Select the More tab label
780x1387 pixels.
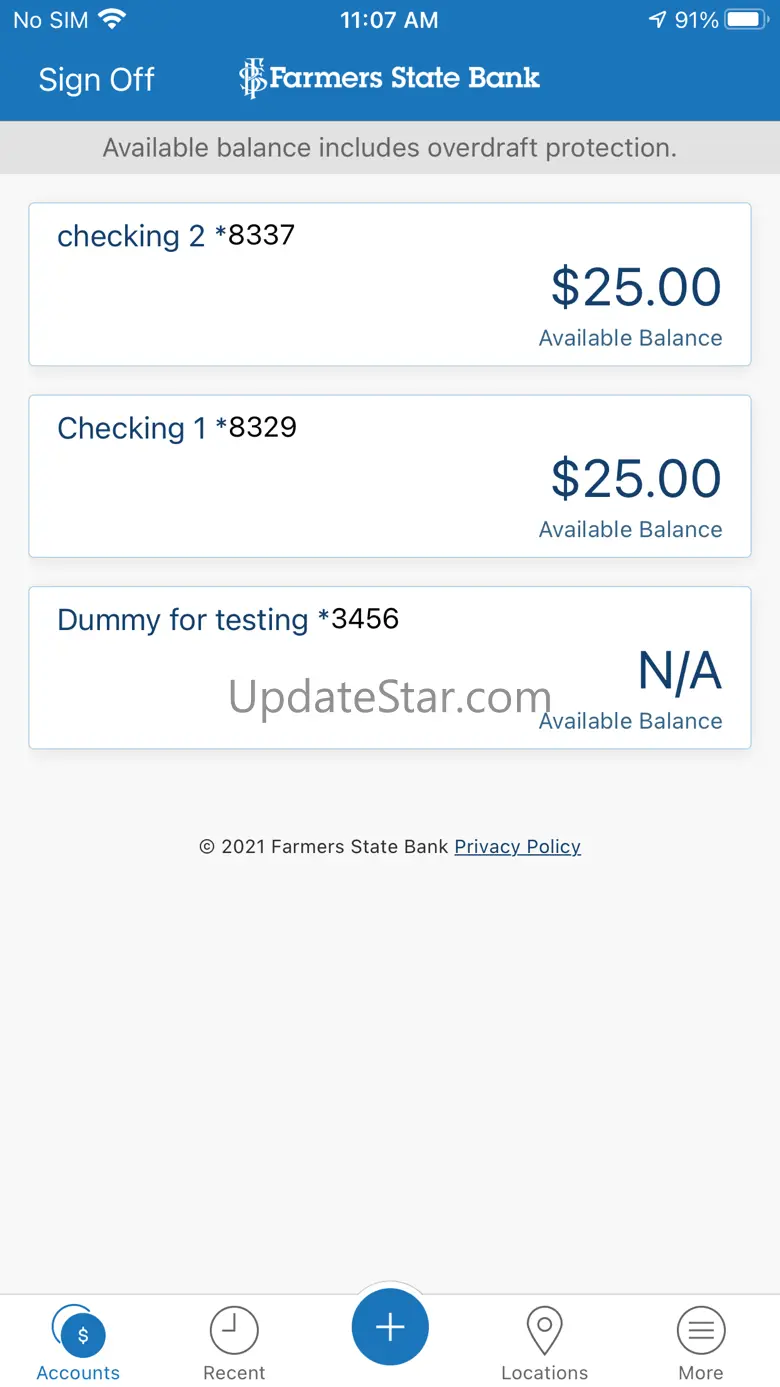701,1373
